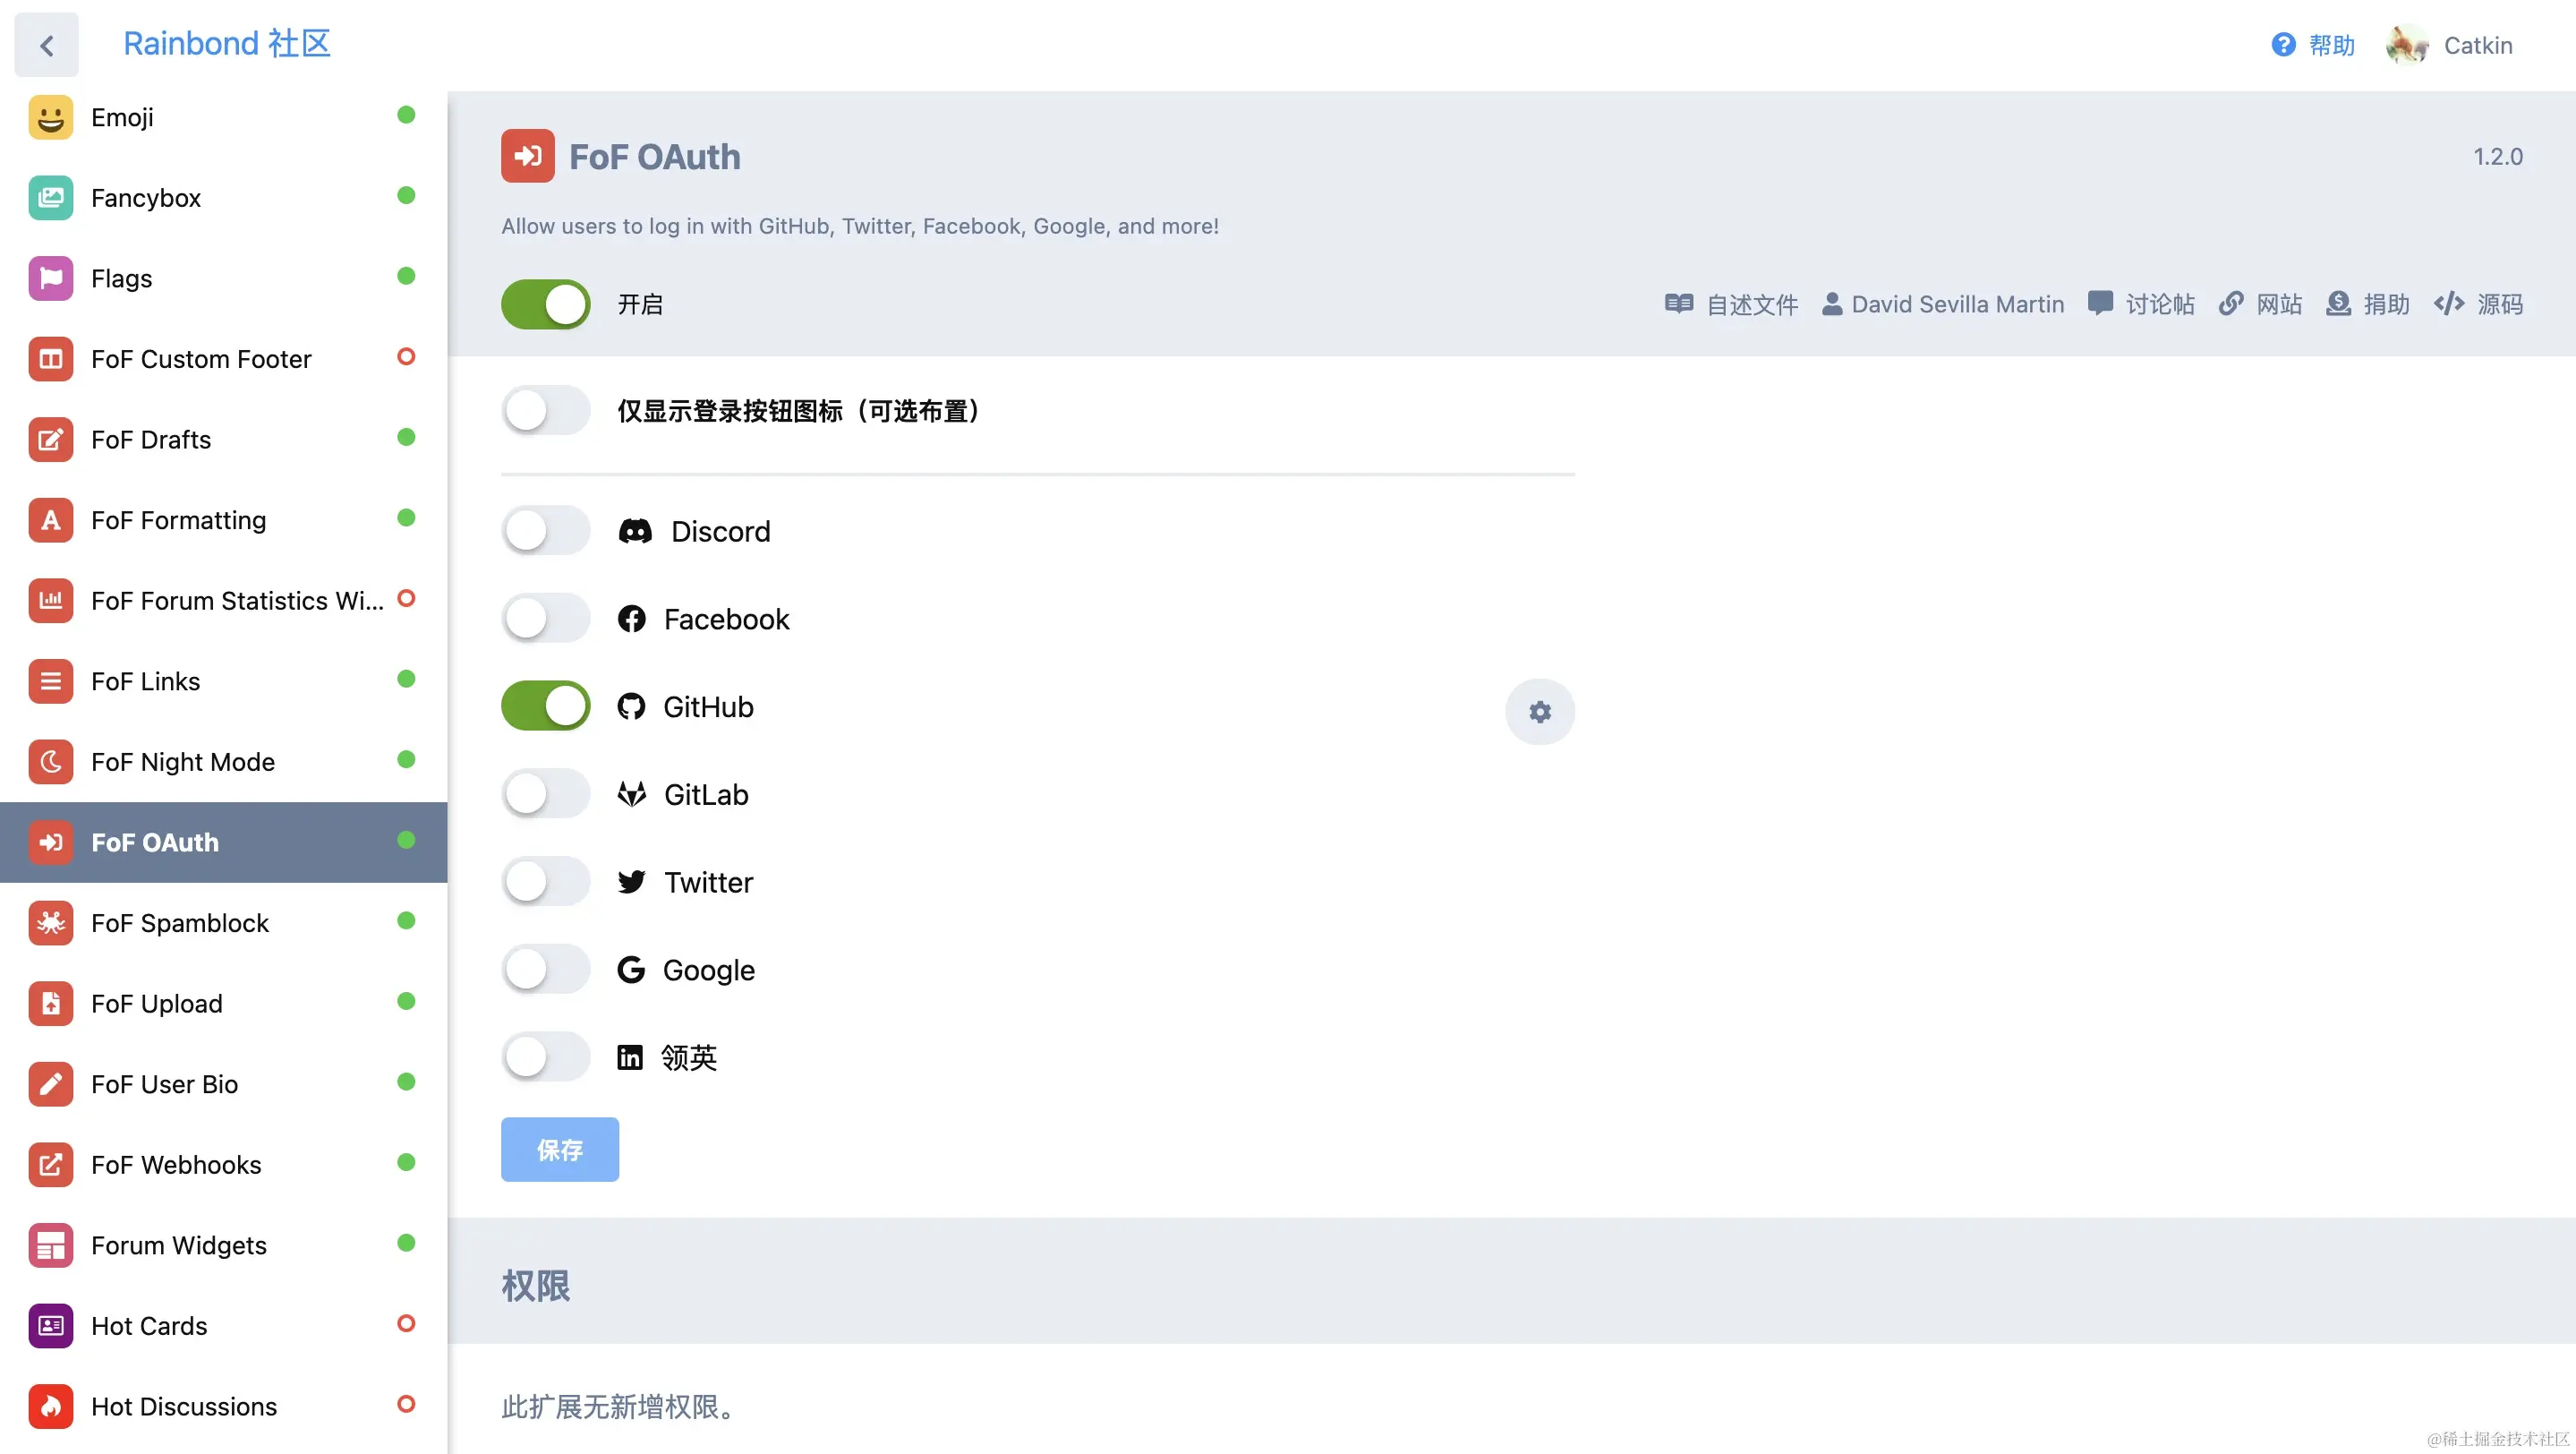The height and width of the screenshot is (1454, 2576).
Task: Click the FoF Custom Footer disabled status dot
Action: coord(406,356)
